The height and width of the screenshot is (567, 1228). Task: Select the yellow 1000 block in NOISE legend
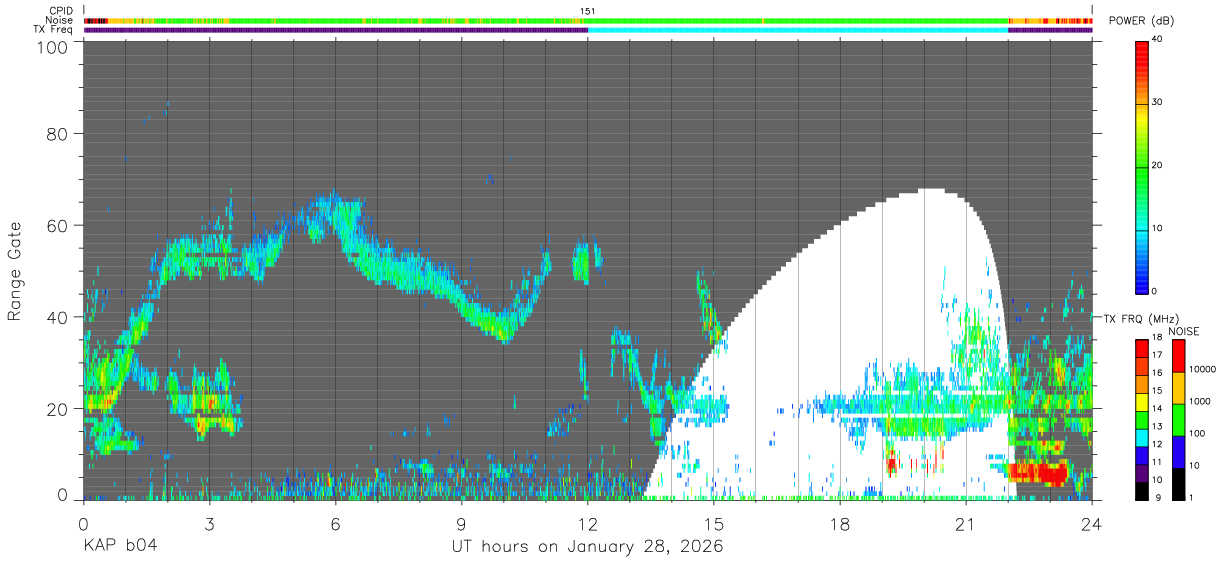[x=1178, y=389]
